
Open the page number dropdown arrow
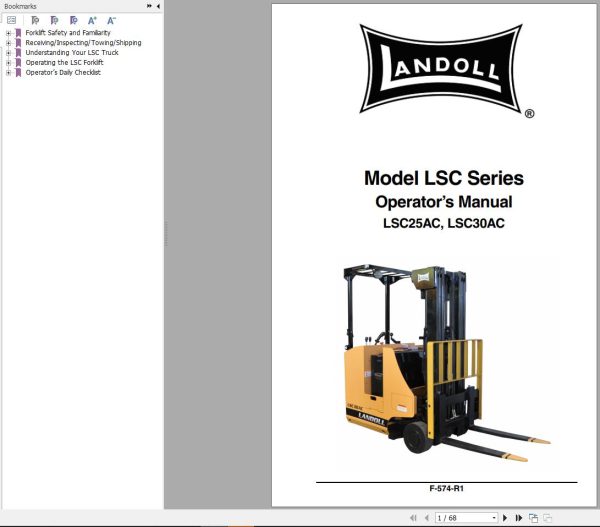494,518
